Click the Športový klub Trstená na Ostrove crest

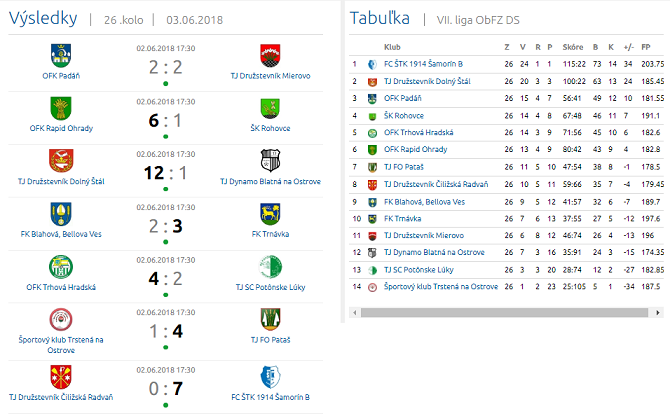point(61,319)
